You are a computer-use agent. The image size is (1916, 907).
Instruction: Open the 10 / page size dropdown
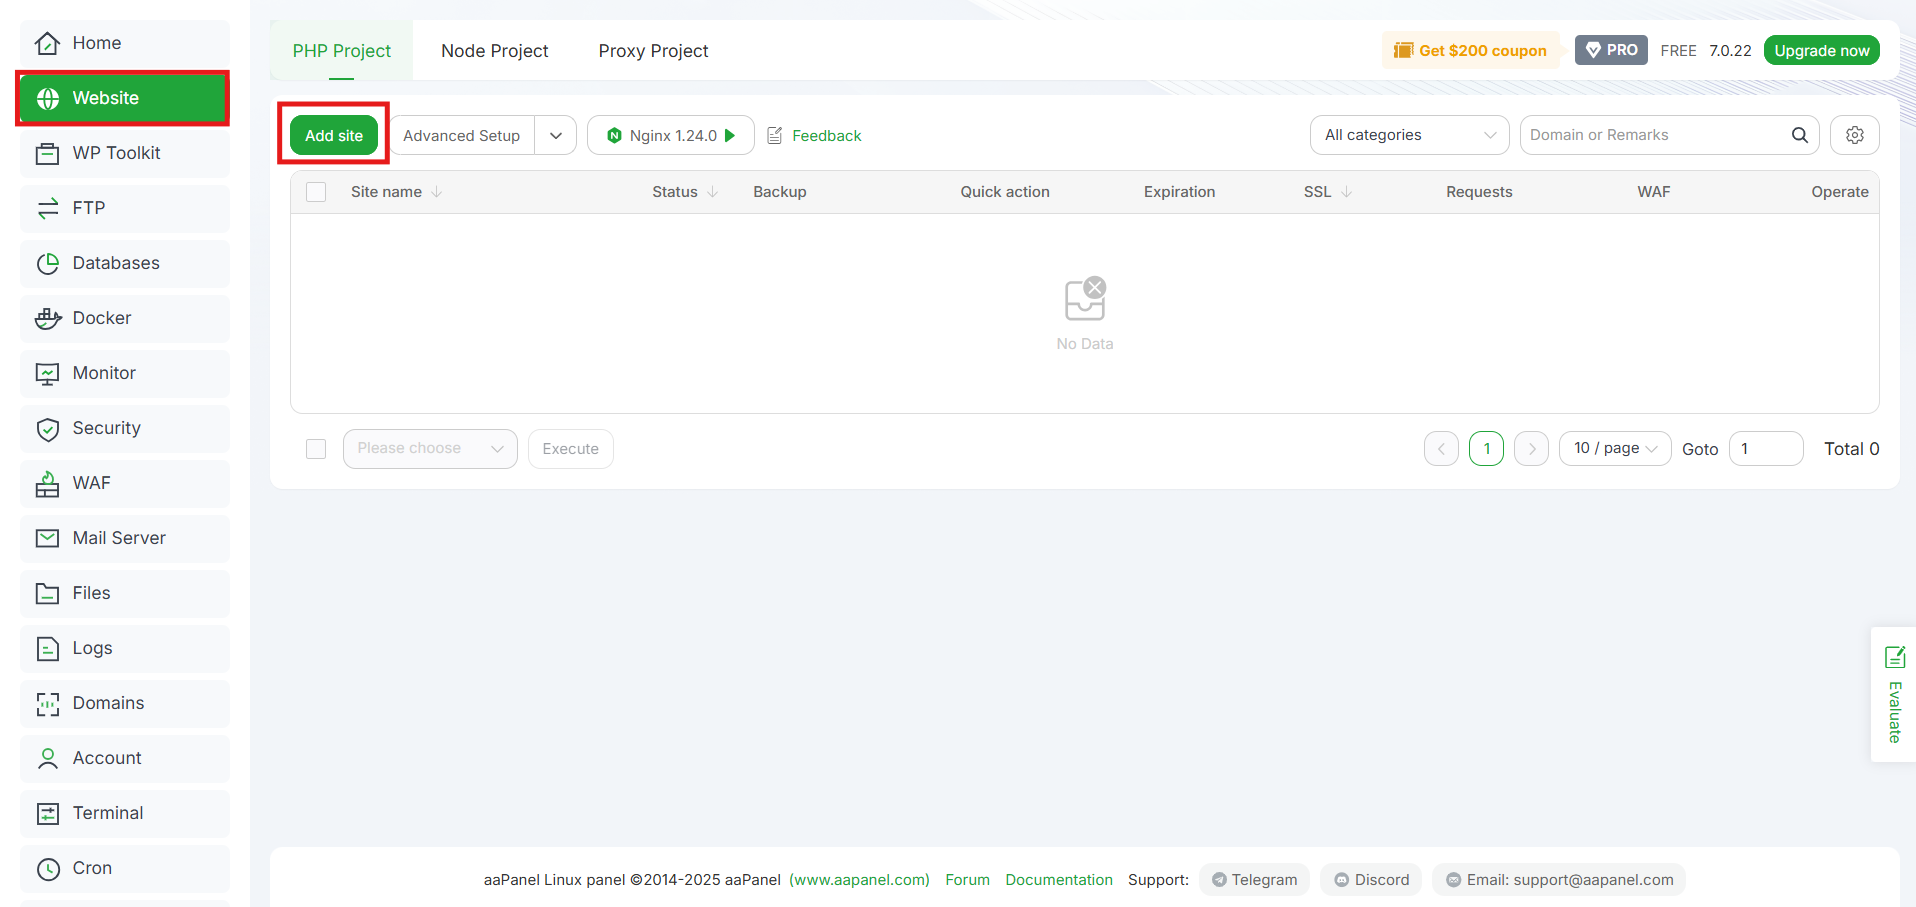pos(1614,449)
